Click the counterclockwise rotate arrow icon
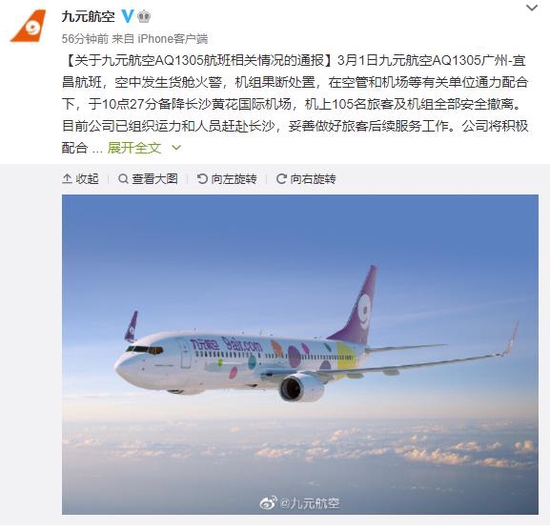This screenshot has height=531, width=550. coord(202,179)
